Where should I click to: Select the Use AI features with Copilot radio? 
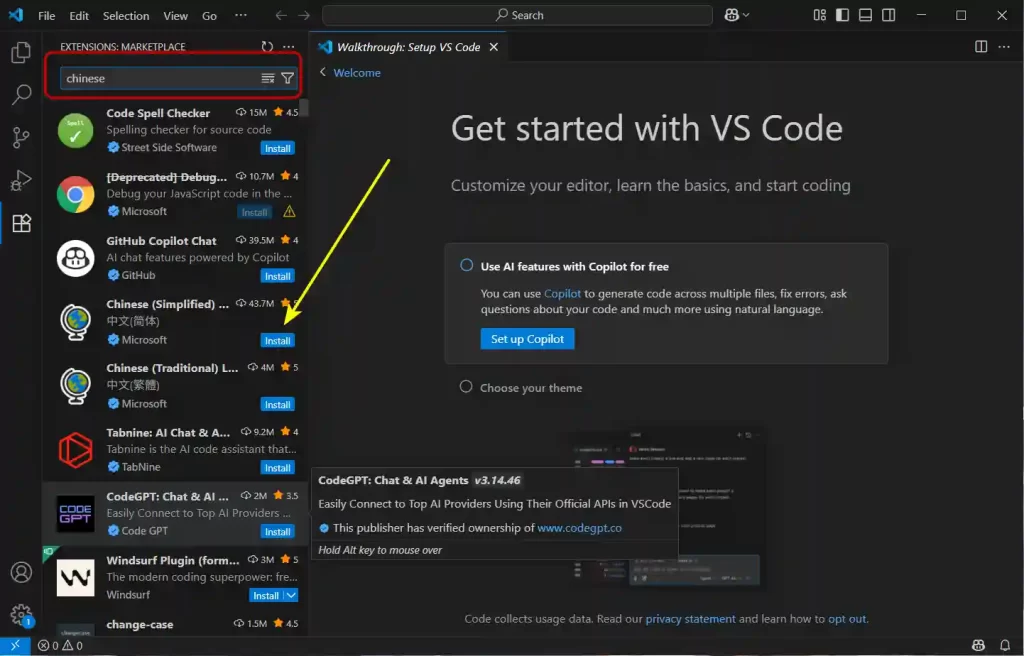466,266
